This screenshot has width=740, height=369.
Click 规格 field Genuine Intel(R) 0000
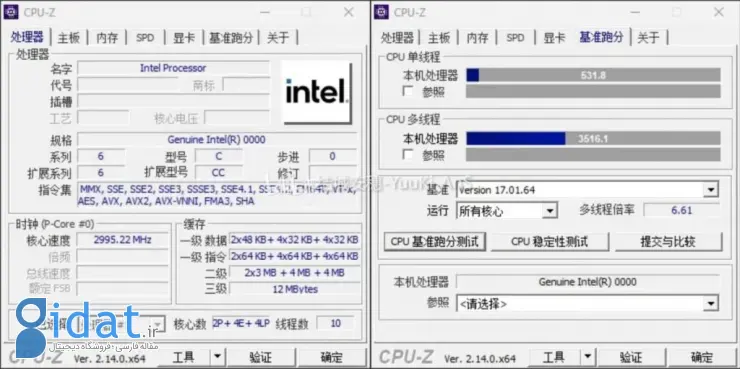pyautogui.click(x=217, y=140)
